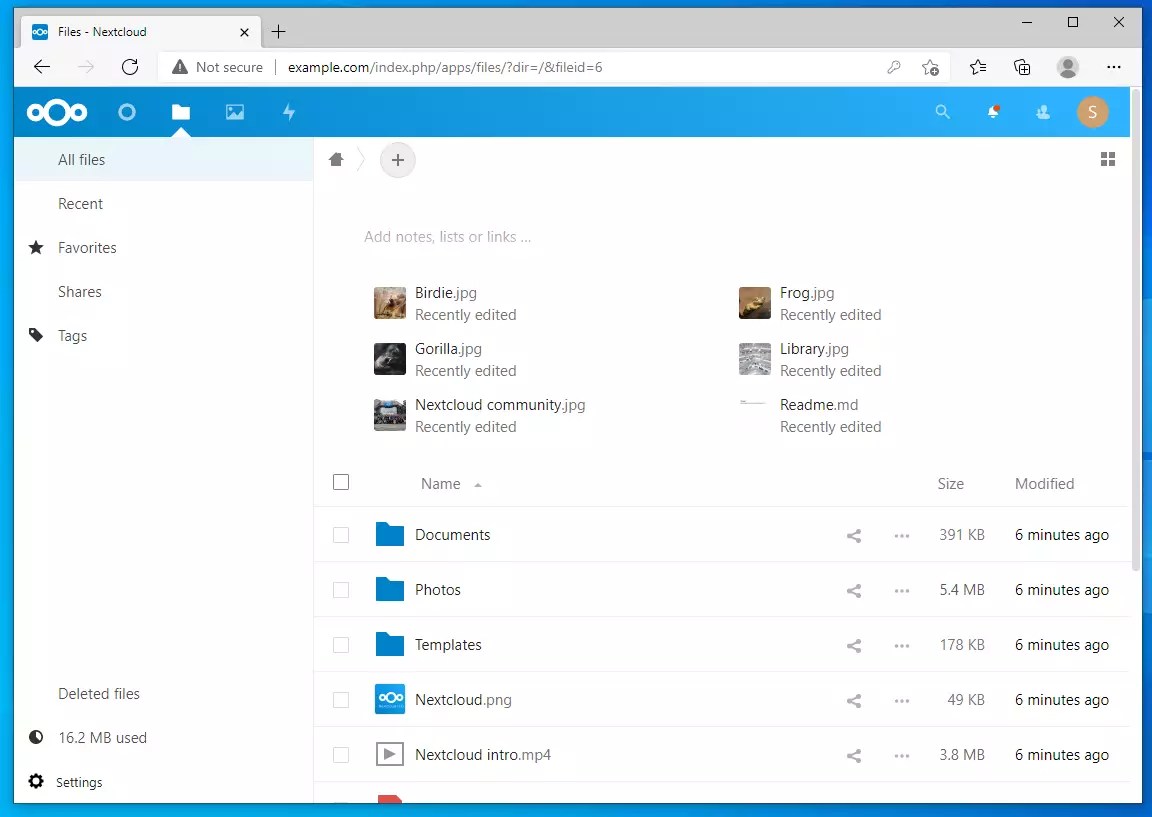Open Photos folder icon in file list
Image resolution: width=1152 pixels, height=817 pixels.
(x=389, y=589)
